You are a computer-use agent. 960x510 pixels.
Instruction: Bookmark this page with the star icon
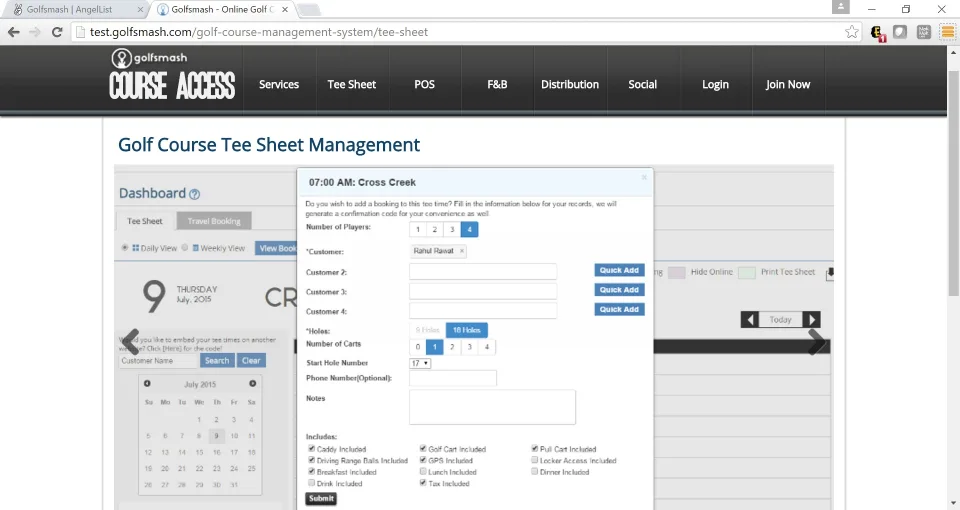[852, 32]
